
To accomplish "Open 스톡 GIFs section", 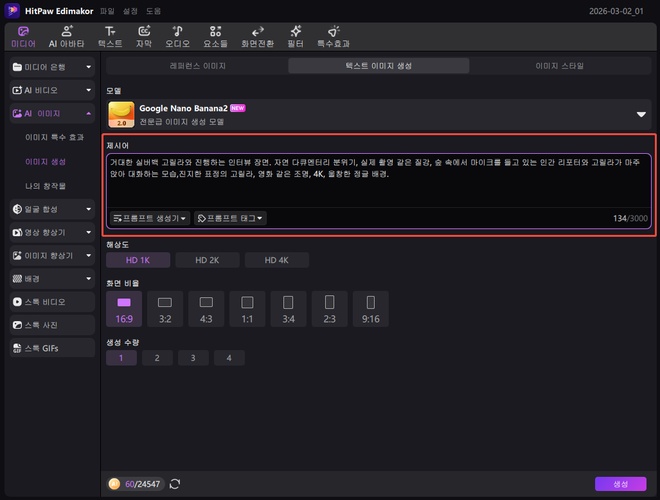I will [x=52, y=348].
